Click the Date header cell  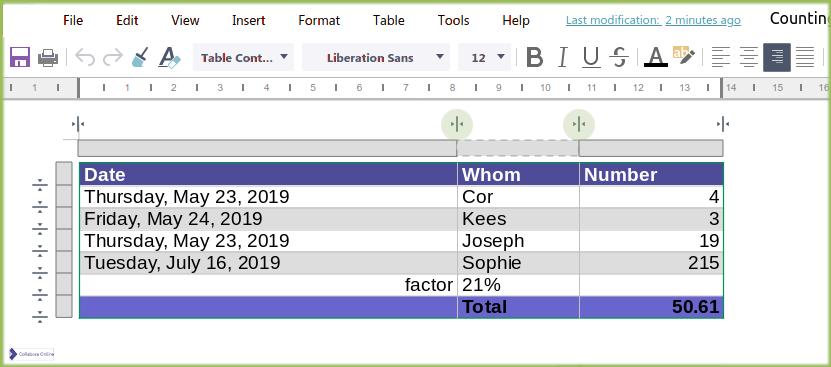(x=268, y=174)
